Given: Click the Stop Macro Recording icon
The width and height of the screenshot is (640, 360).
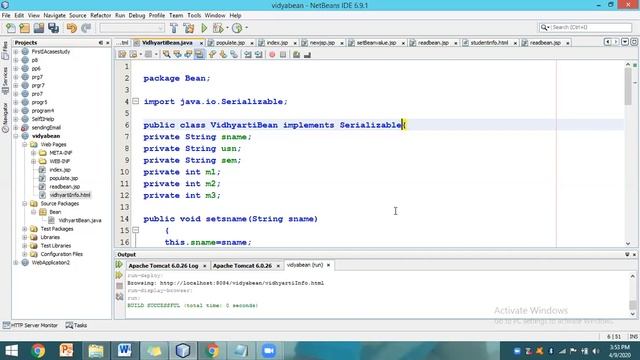Looking at the screenshot, I should (283, 54).
